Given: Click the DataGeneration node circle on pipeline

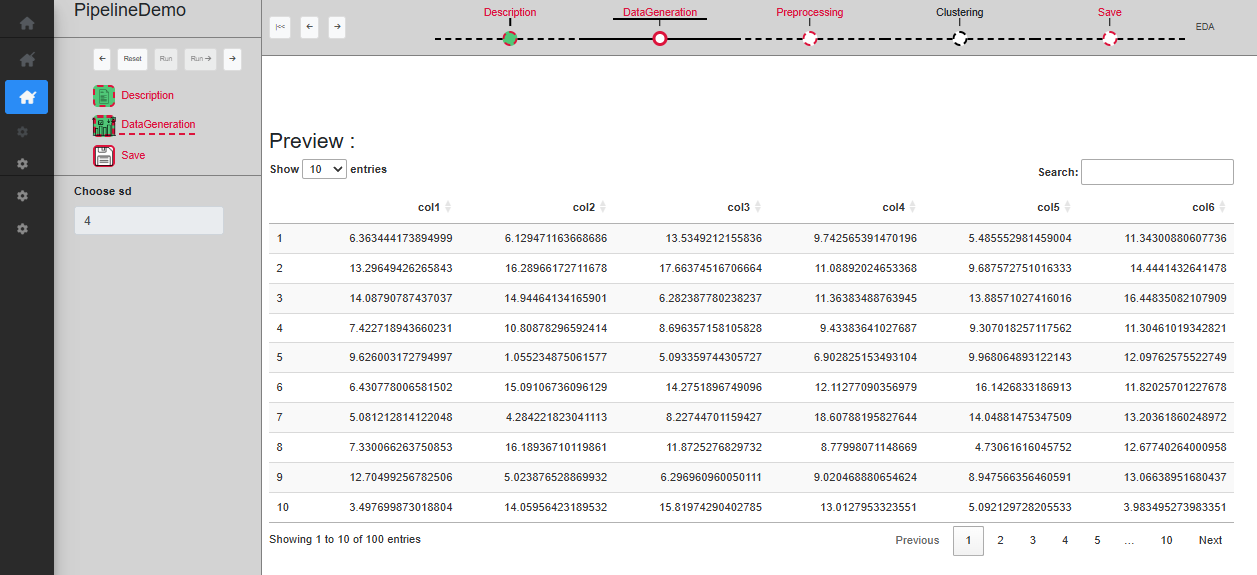Looking at the screenshot, I should coord(660,39).
